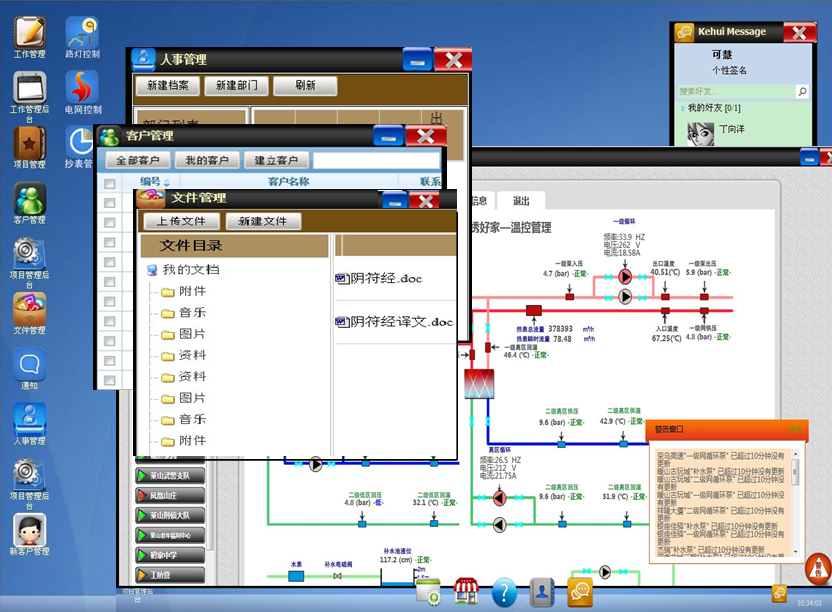Tick the header checkbox in the customer table
832x612 pixels.
coord(110,183)
